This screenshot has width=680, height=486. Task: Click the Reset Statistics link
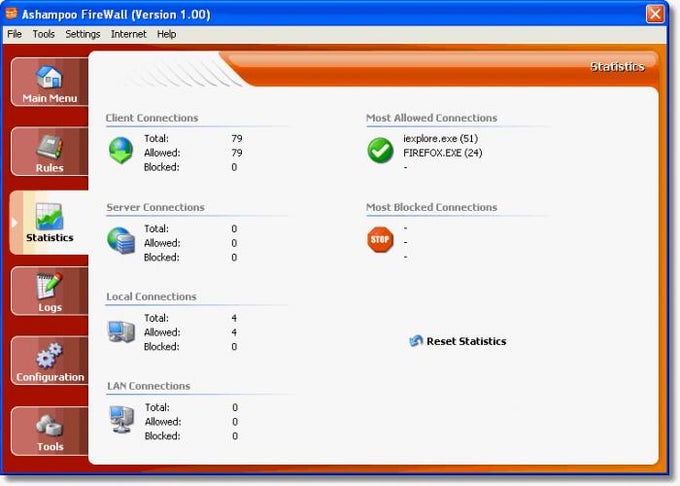tap(466, 341)
